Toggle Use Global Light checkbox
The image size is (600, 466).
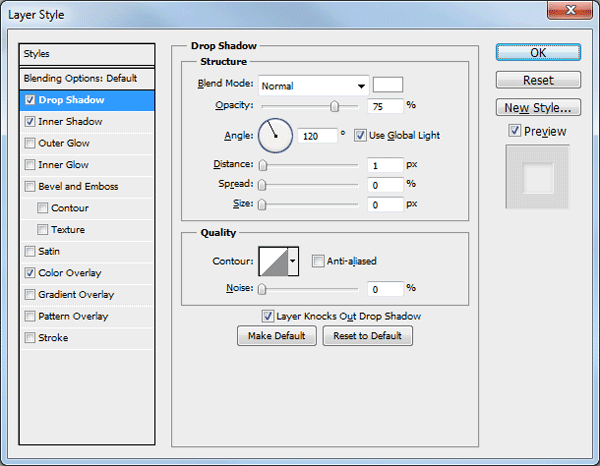coord(360,135)
